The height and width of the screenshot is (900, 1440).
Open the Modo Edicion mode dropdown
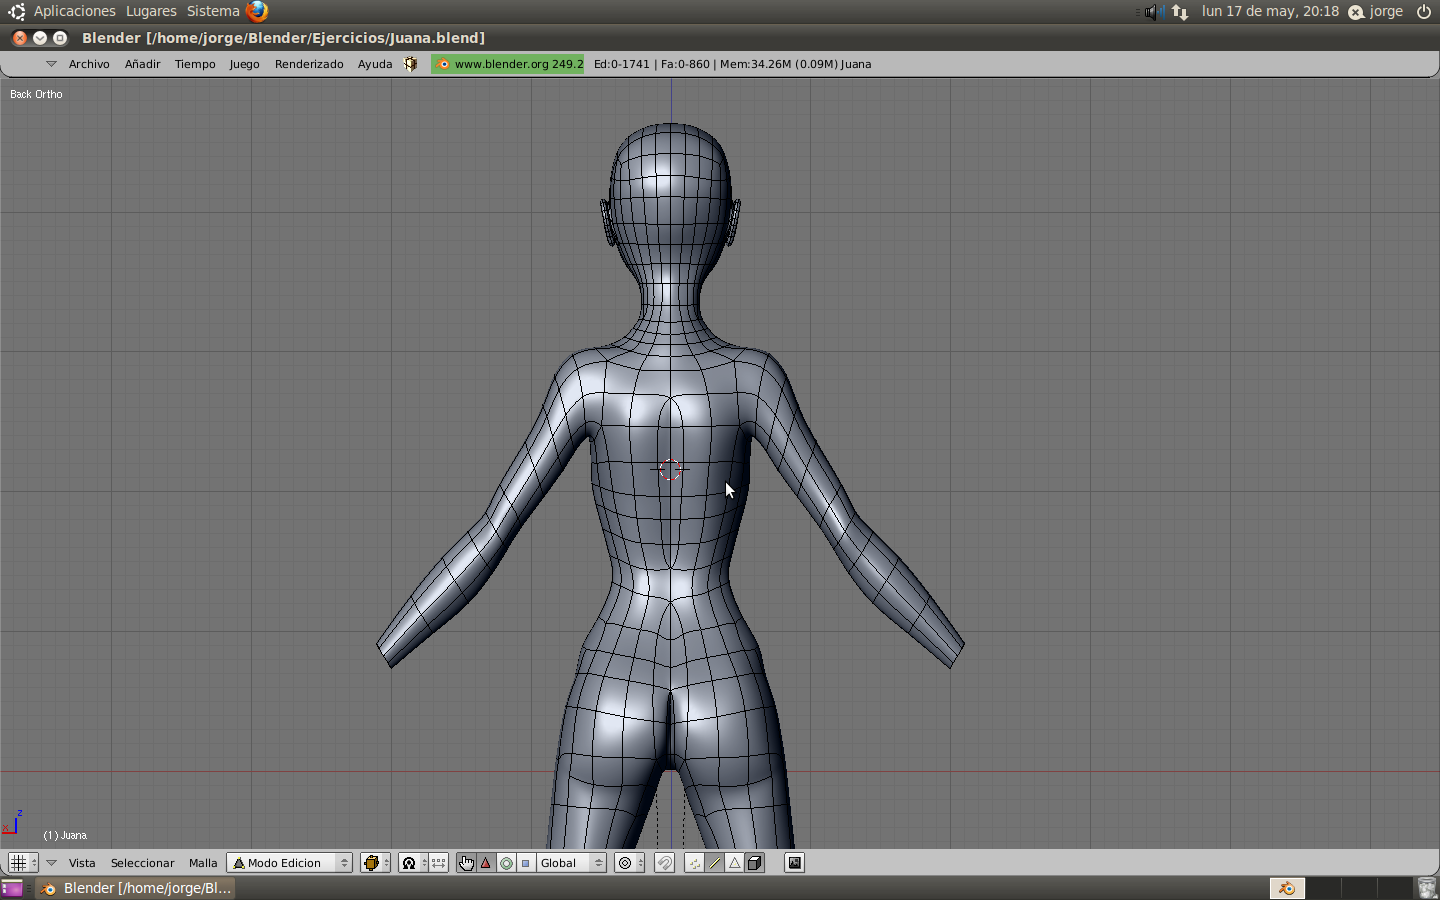[x=289, y=863]
